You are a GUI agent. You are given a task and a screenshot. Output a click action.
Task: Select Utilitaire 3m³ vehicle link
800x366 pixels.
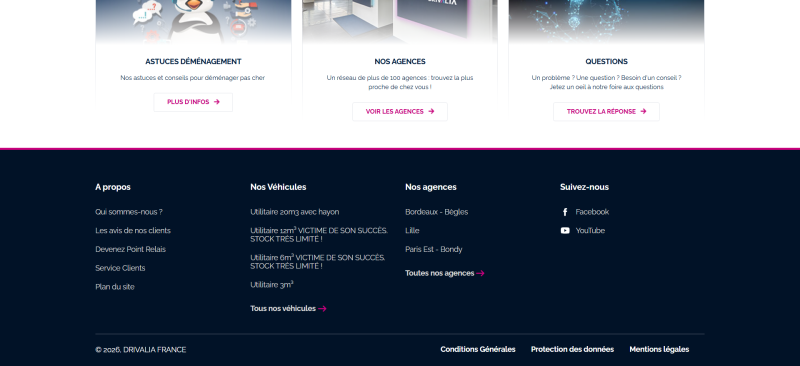coord(272,285)
